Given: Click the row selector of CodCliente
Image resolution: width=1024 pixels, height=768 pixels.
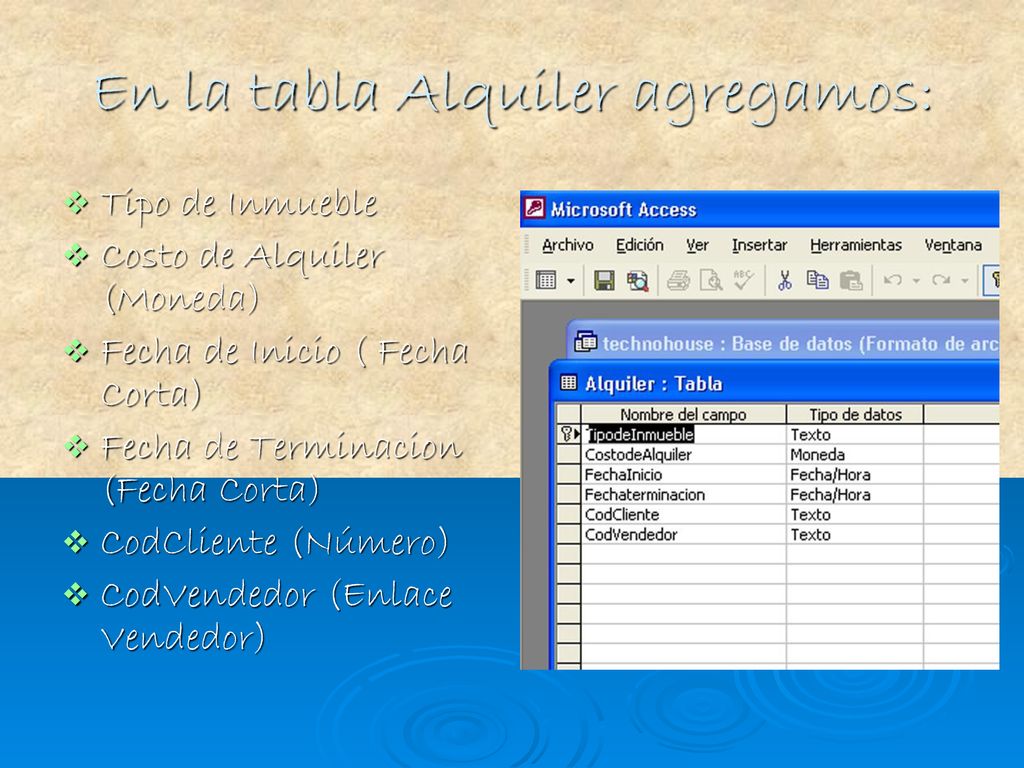Looking at the screenshot, I should 569,515.
